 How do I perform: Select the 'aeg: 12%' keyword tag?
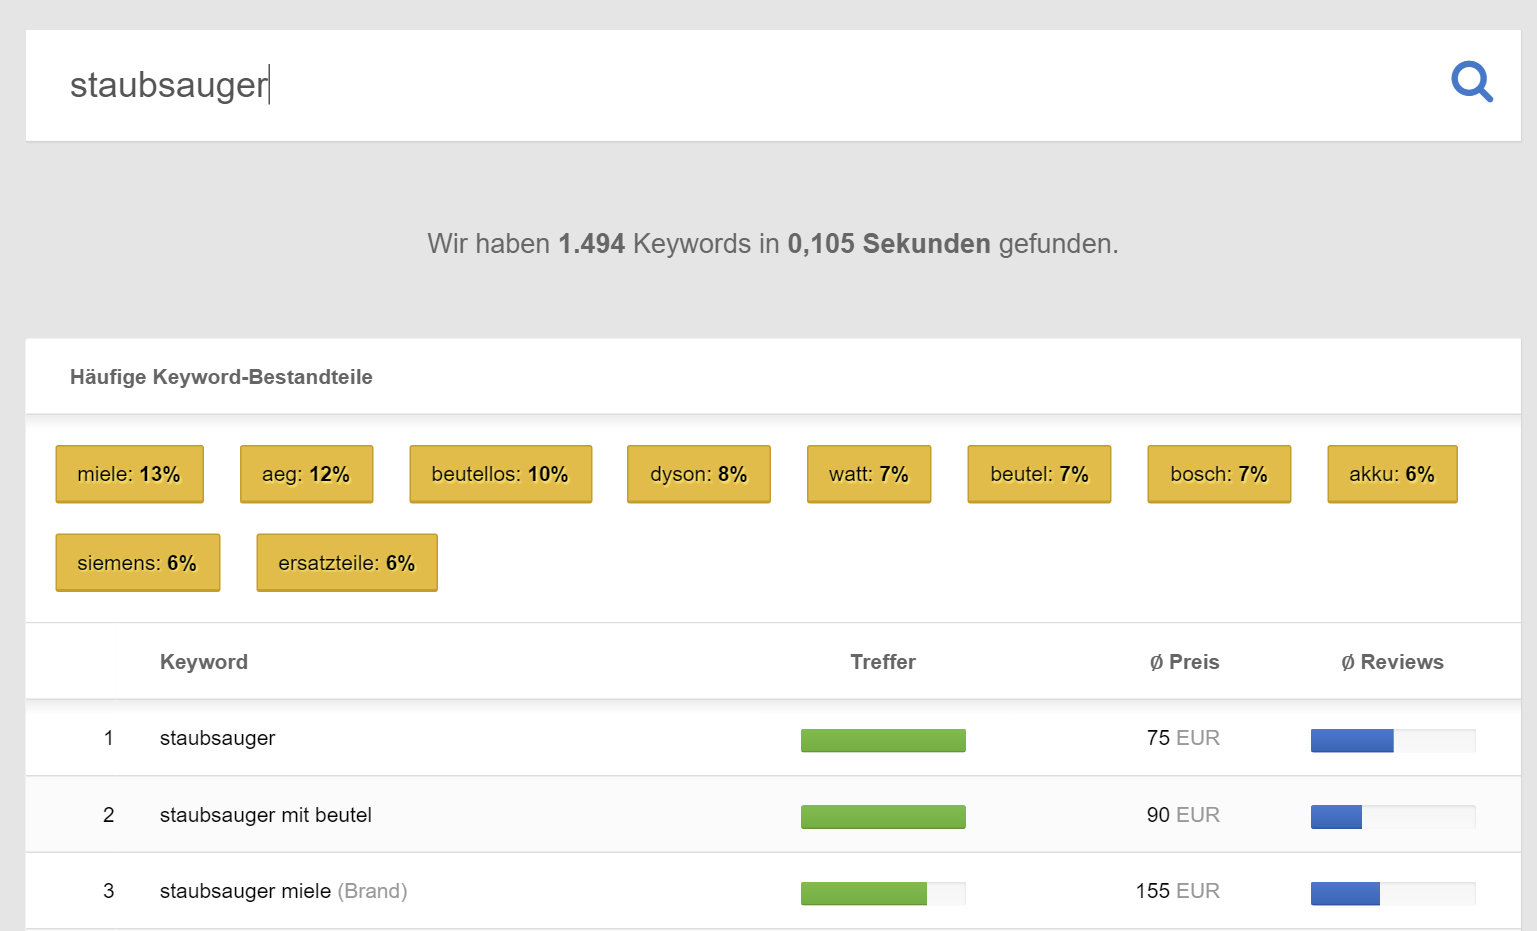click(x=306, y=474)
